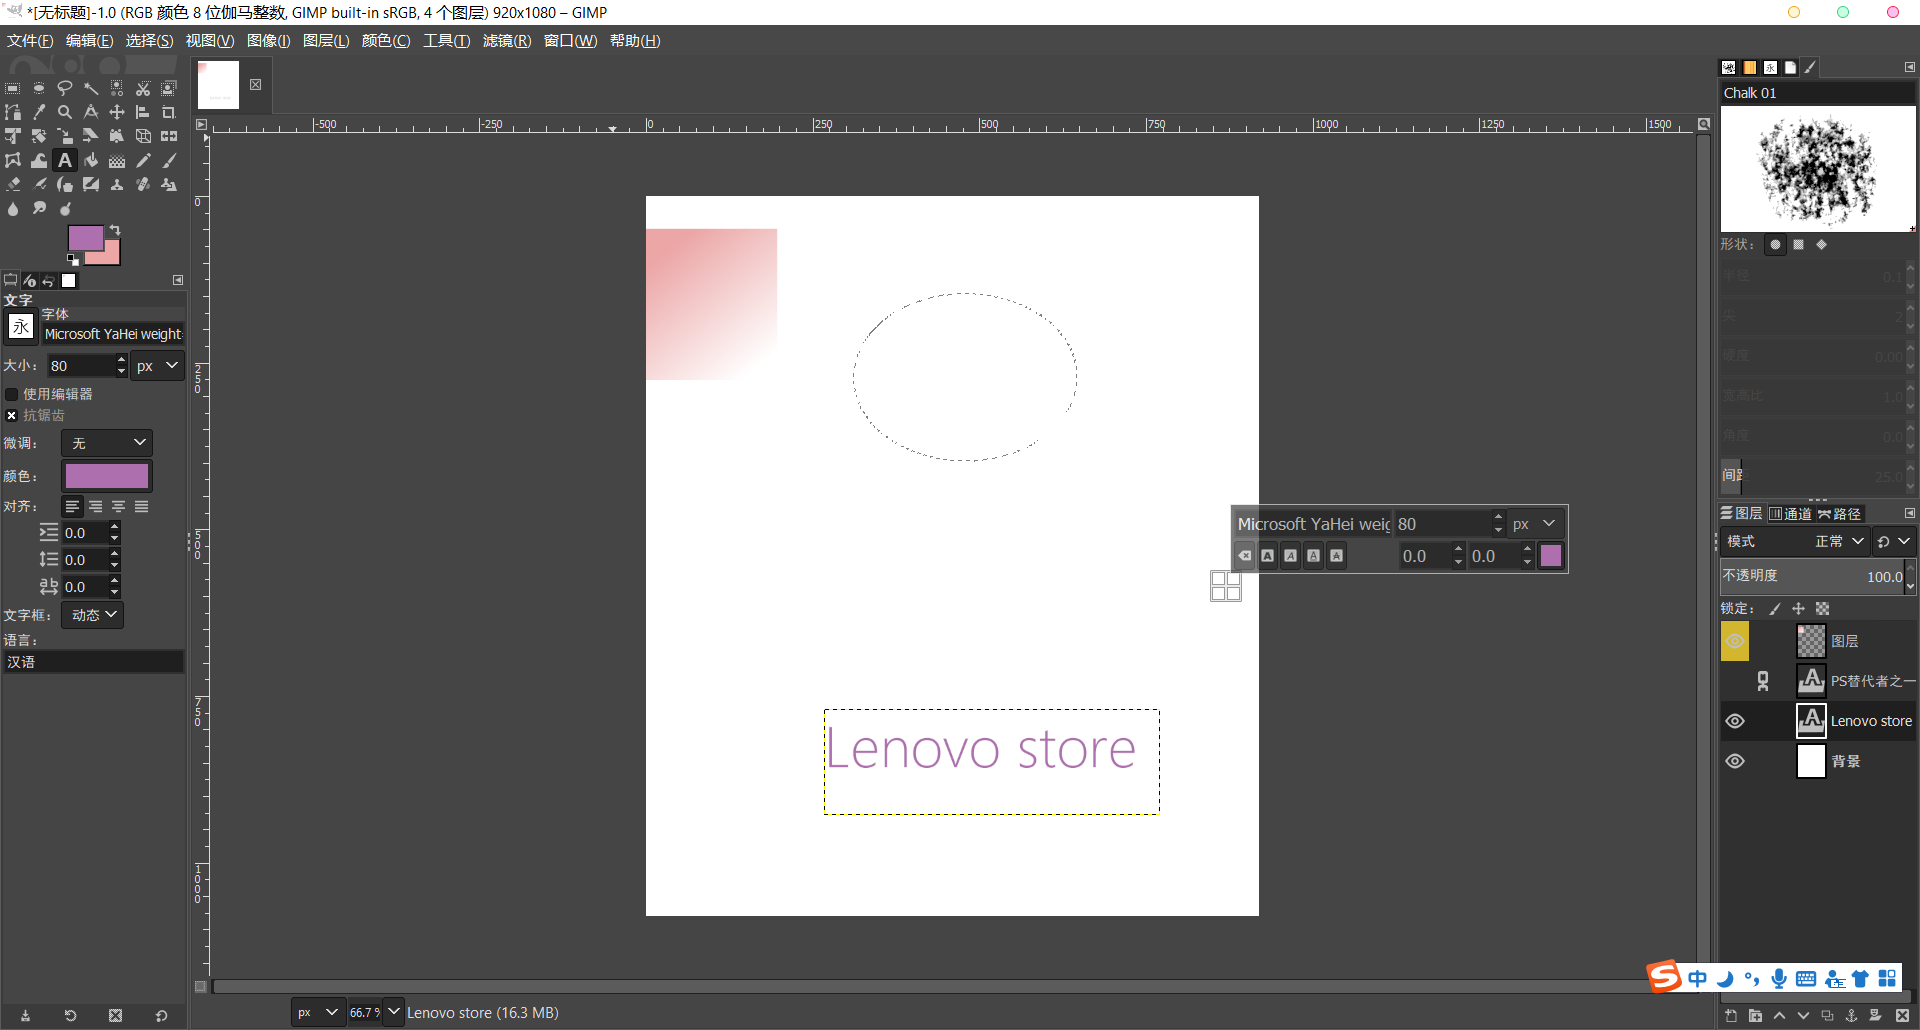Toggle visibility of the 背景 layer
Screen dimensions: 1920x1030
(x=1735, y=761)
